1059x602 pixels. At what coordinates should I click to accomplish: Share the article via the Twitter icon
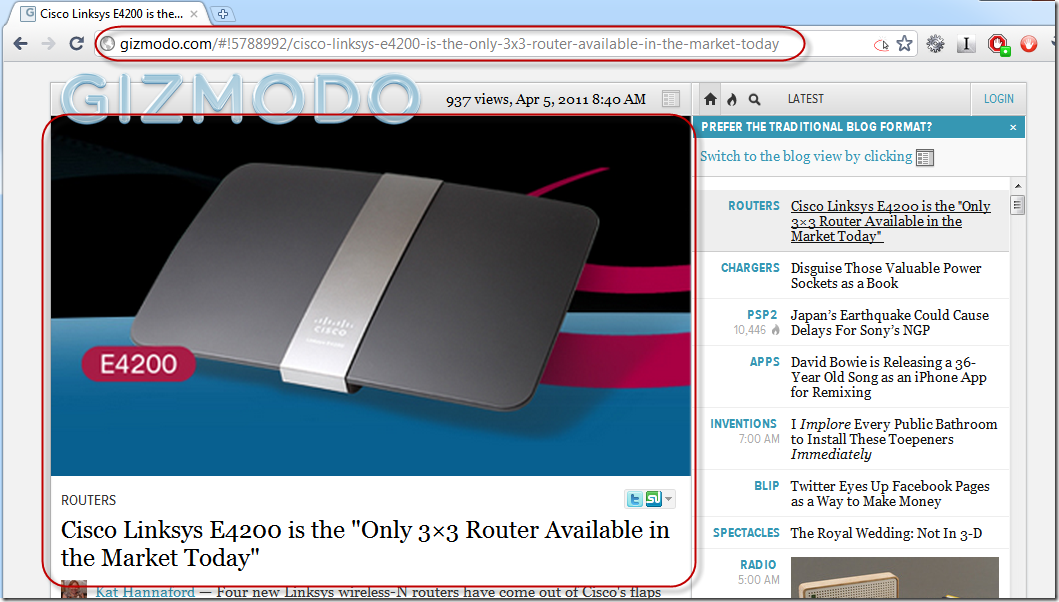pos(634,499)
